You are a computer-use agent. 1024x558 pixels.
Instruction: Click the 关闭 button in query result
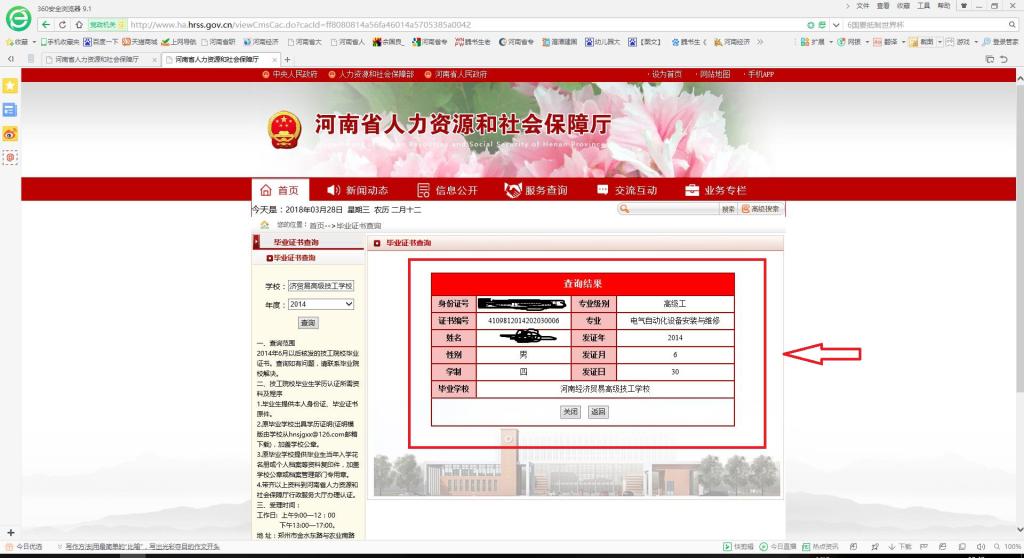570,412
